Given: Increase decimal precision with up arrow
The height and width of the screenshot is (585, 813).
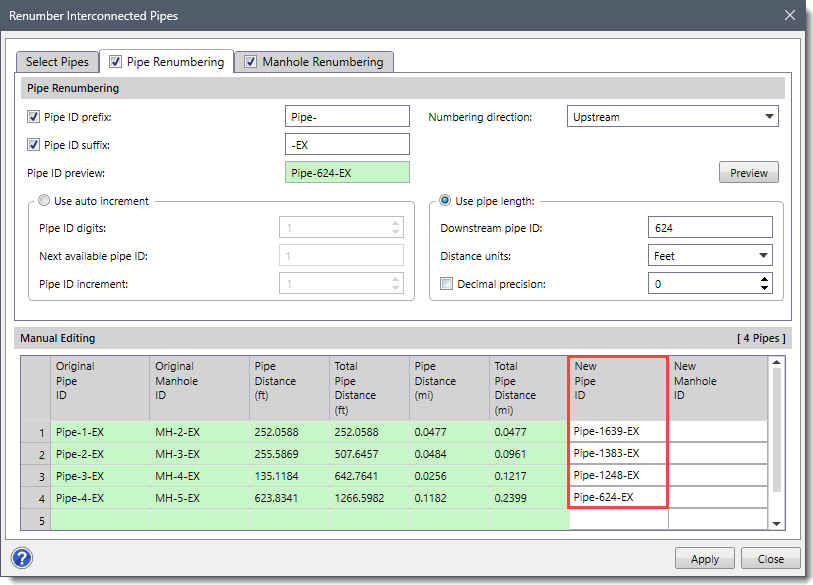Looking at the screenshot, I should pos(765,279).
